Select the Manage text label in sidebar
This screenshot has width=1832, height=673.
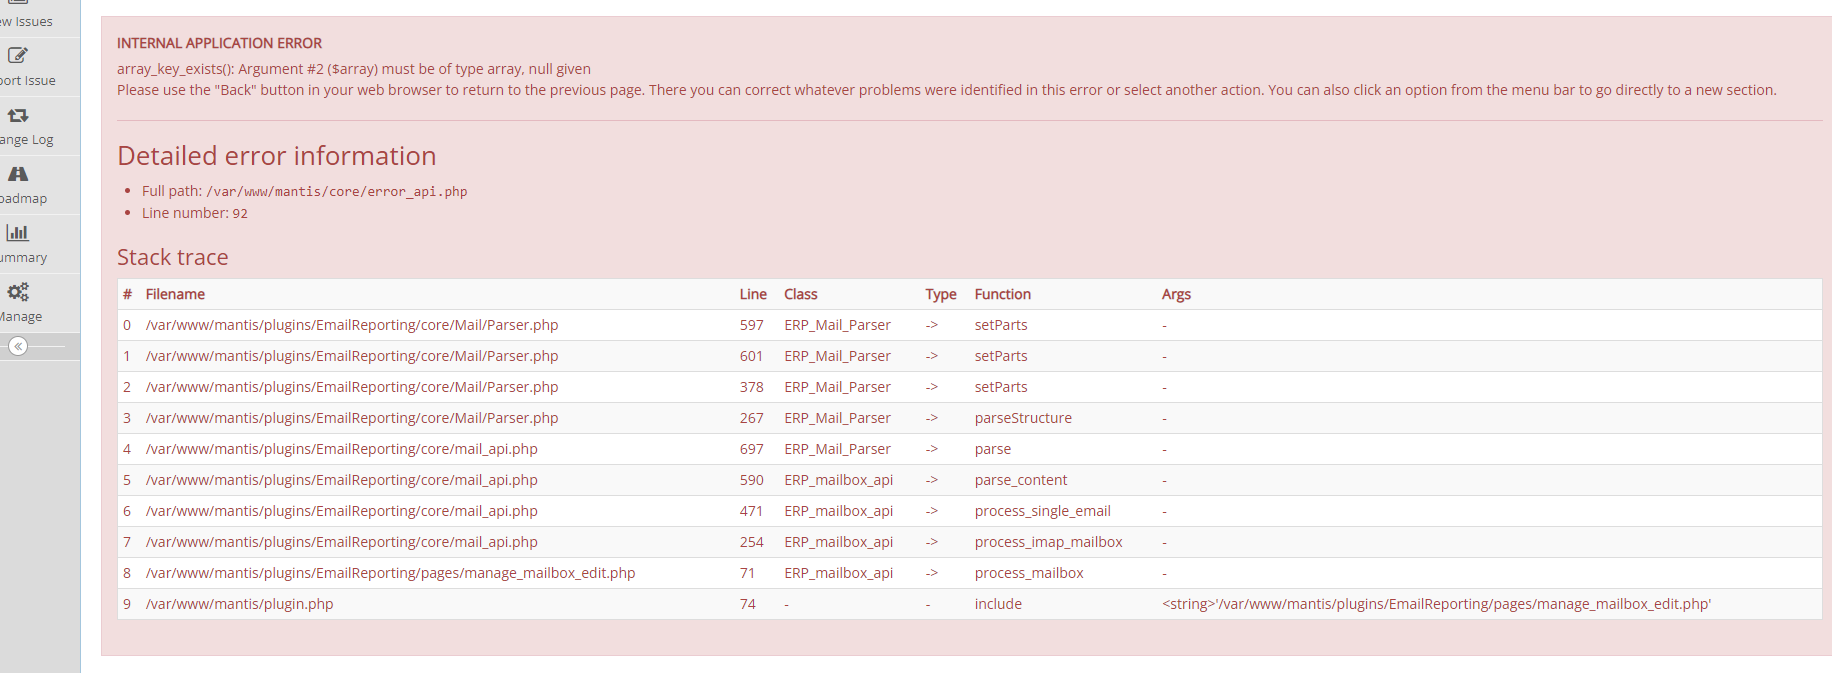click(22, 317)
